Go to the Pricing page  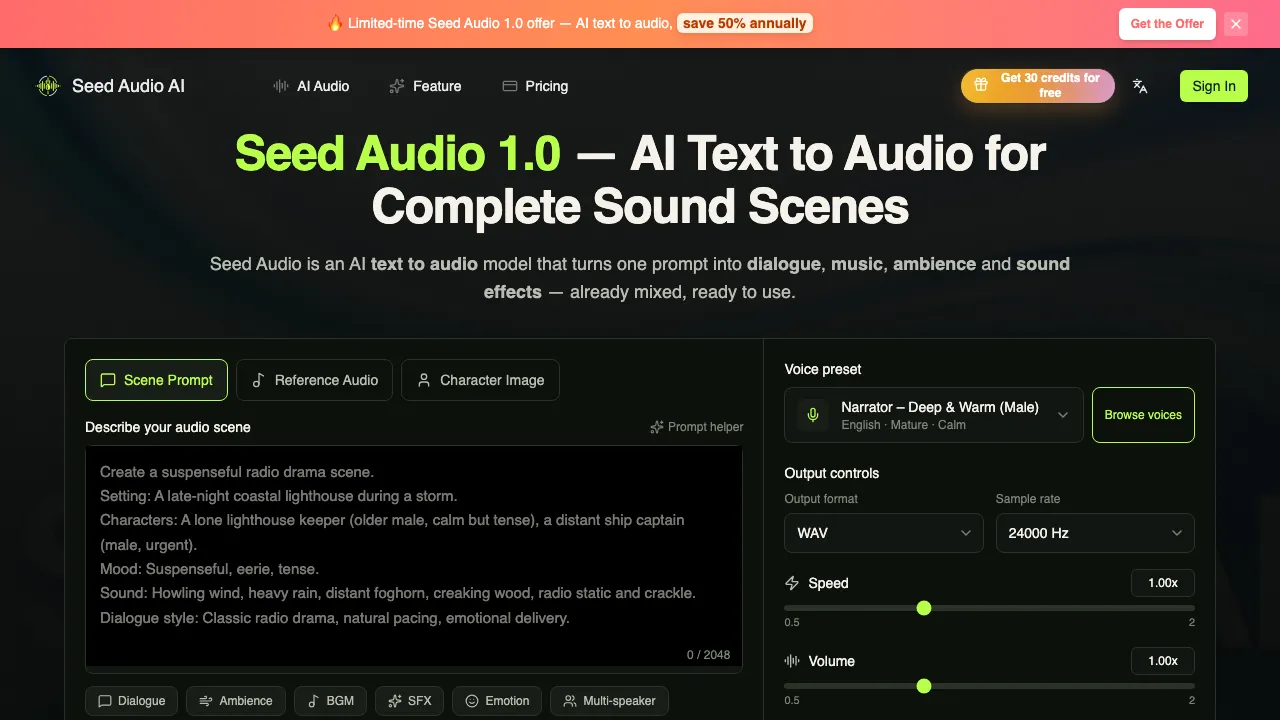pyautogui.click(x=535, y=86)
